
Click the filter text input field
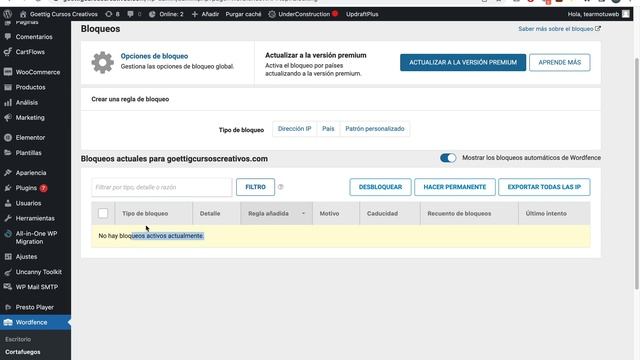162,187
